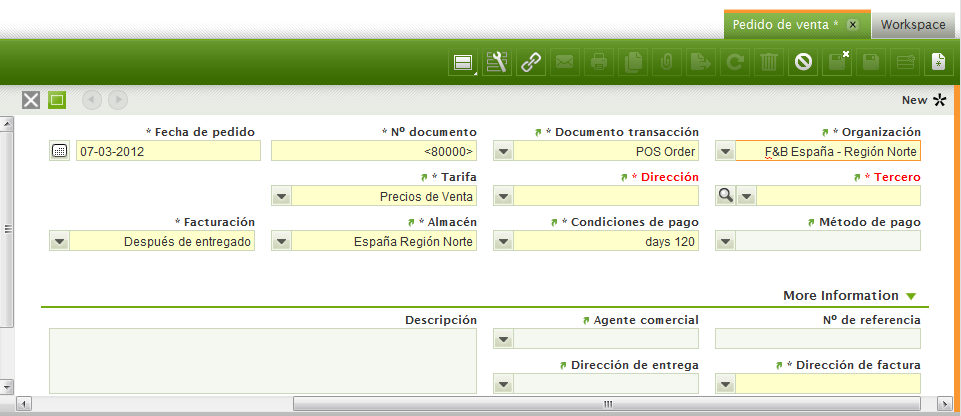Click the Tercero field label
This screenshot has width=961, height=416.
[896, 177]
